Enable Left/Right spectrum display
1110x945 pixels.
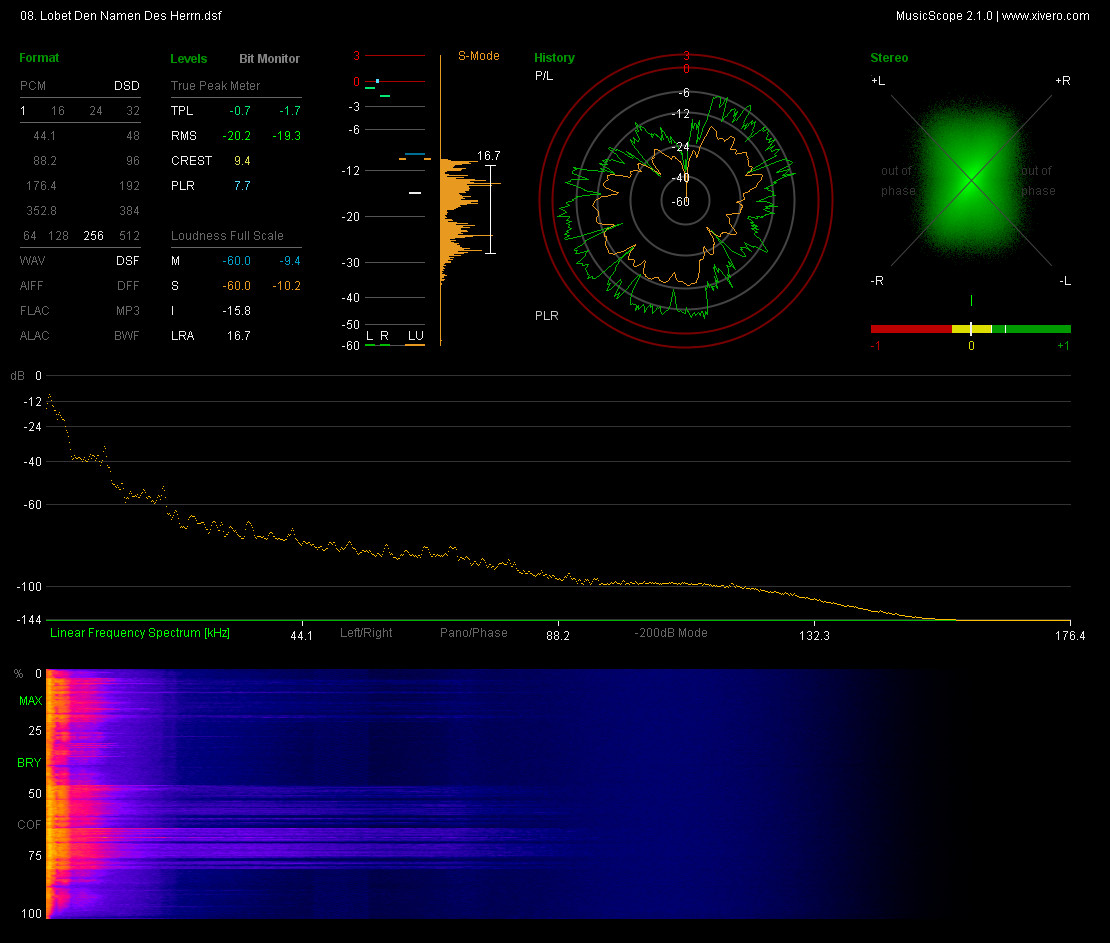tap(366, 633)
